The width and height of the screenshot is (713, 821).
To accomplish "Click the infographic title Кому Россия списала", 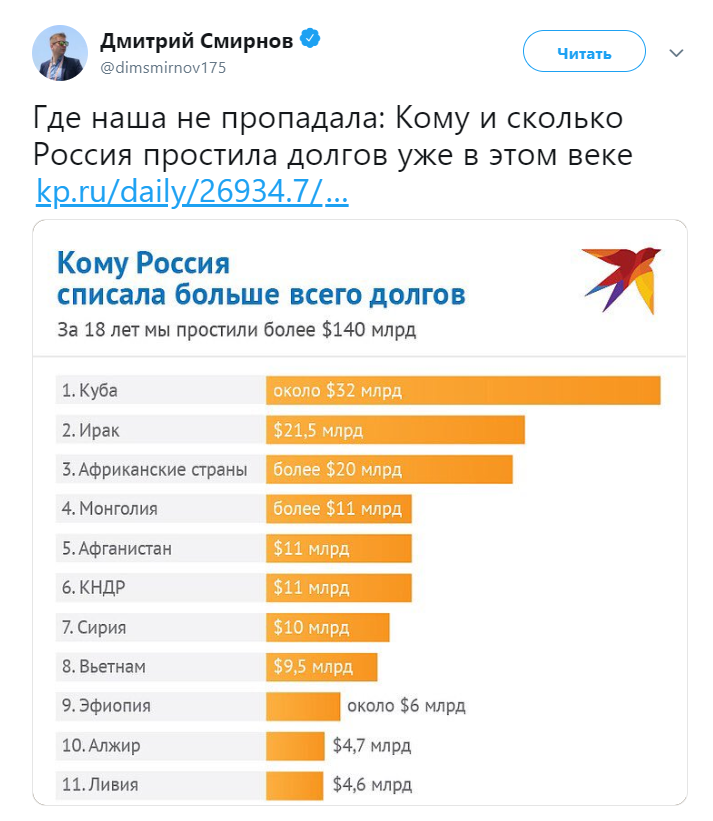I will click(261, 278).
